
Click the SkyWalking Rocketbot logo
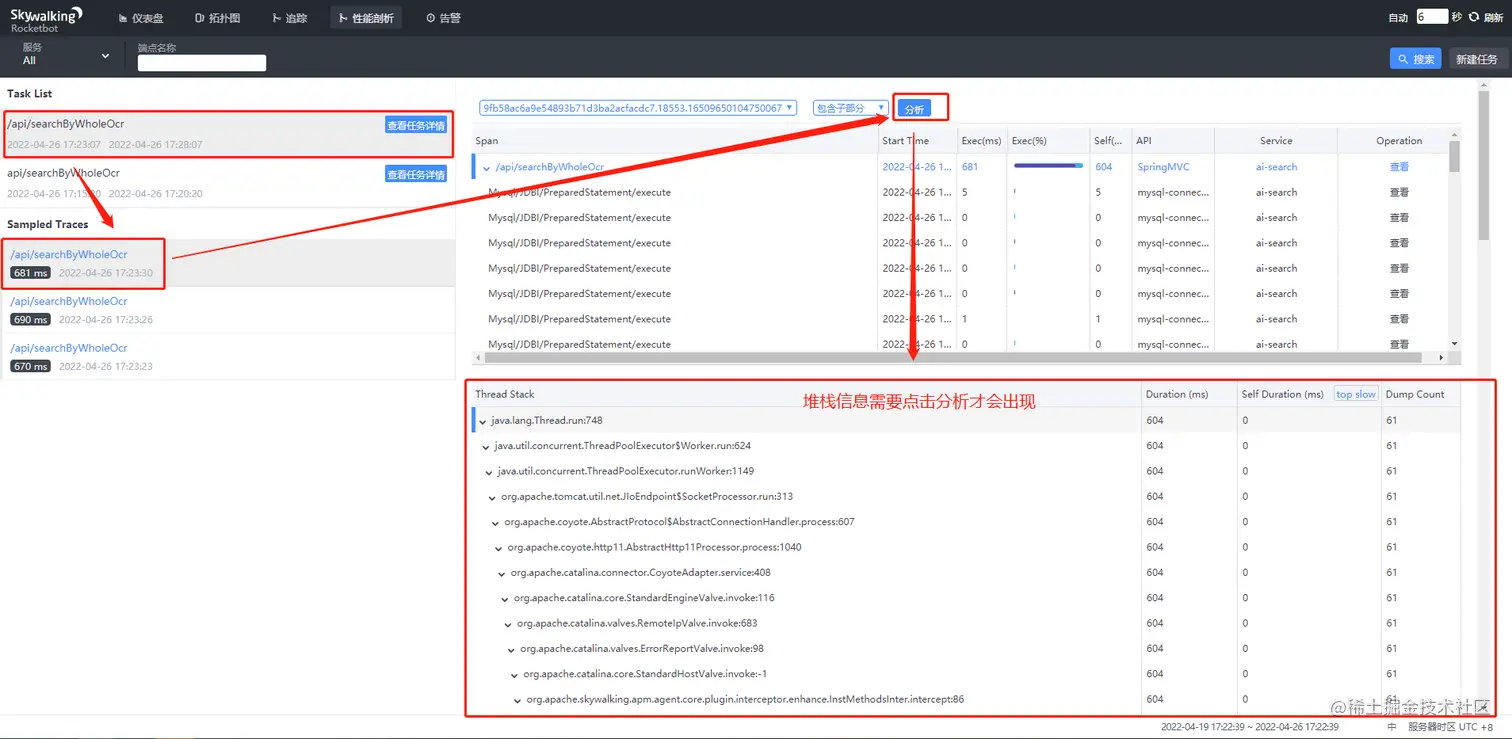pos(47,18)
